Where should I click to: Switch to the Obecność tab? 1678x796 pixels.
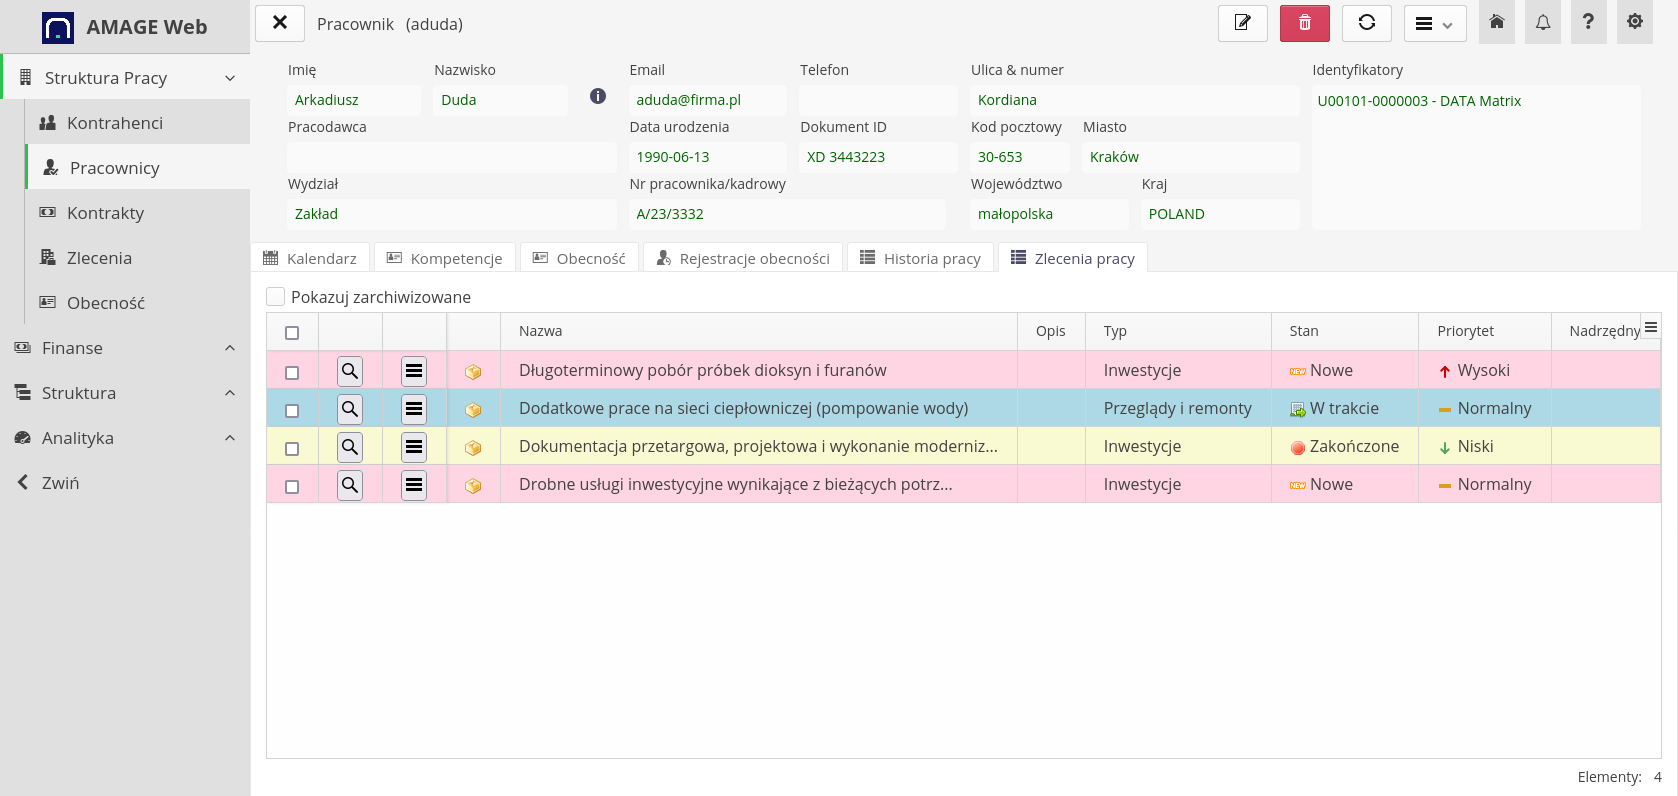pyautogui.click(x=579, y=258)
